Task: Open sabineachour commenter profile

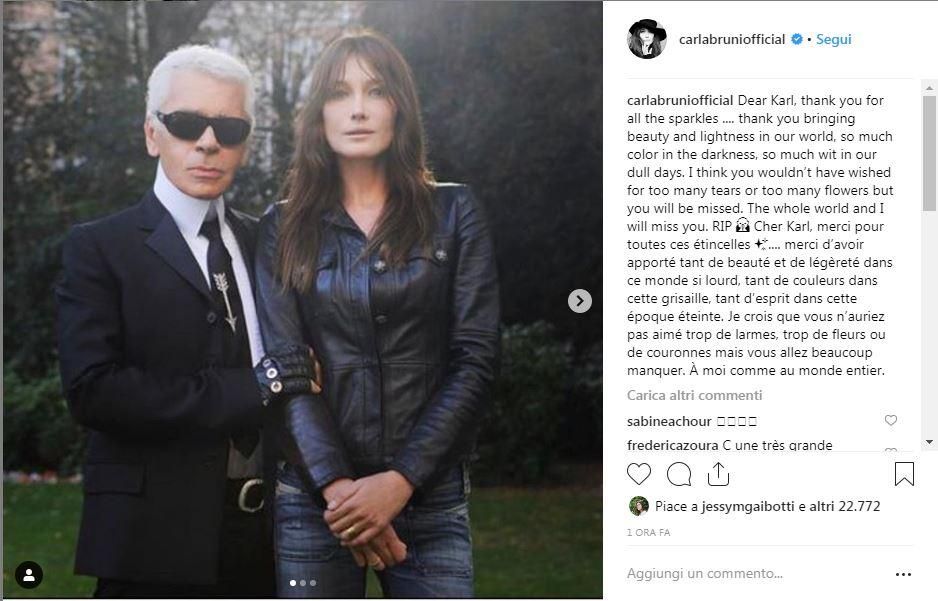Action: coord(669,421)
